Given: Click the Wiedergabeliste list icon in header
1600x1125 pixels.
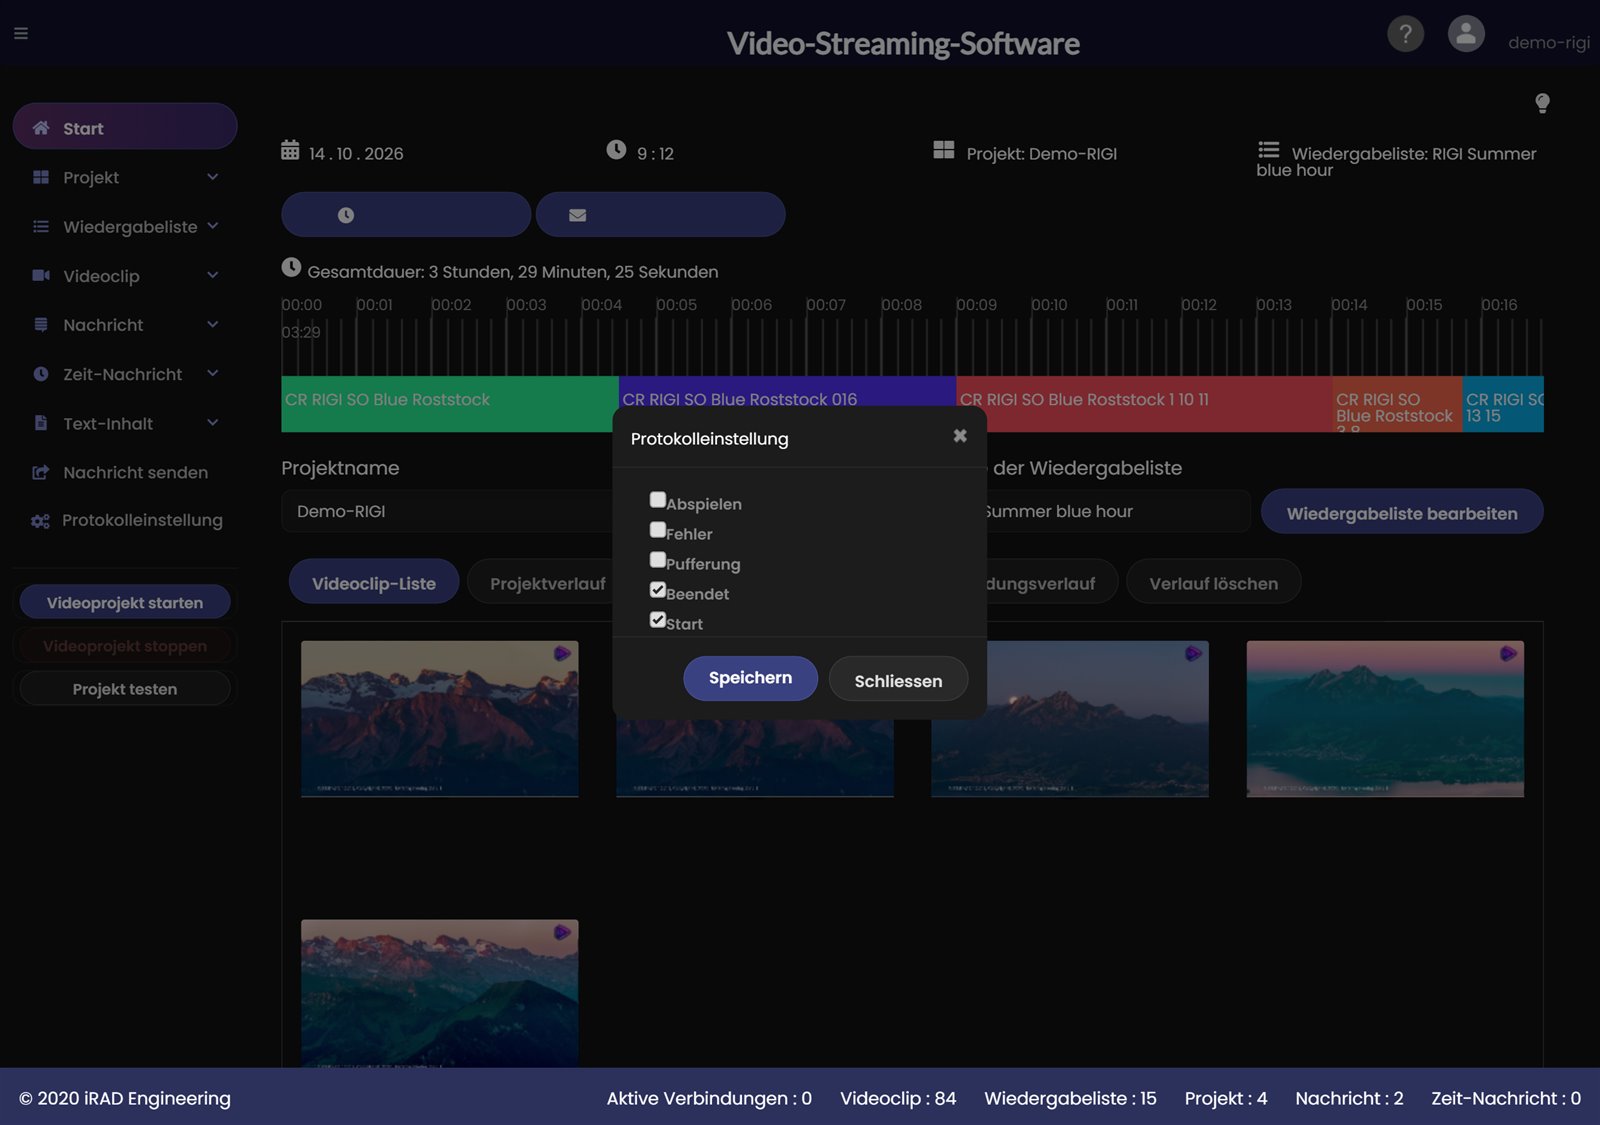Looking at the screenshot, I should [x=1269, y=150].
